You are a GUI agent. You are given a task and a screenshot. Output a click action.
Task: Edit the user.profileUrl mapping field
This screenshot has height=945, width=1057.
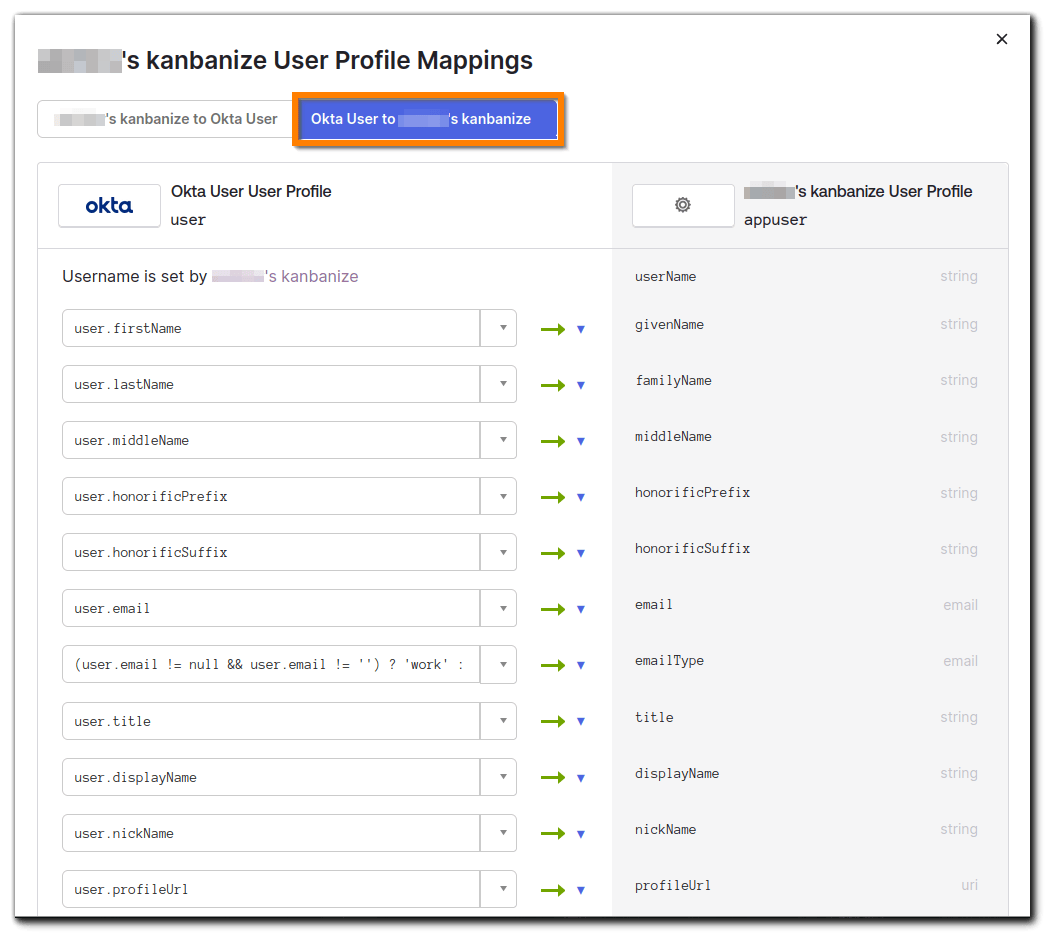click(271, 889)
